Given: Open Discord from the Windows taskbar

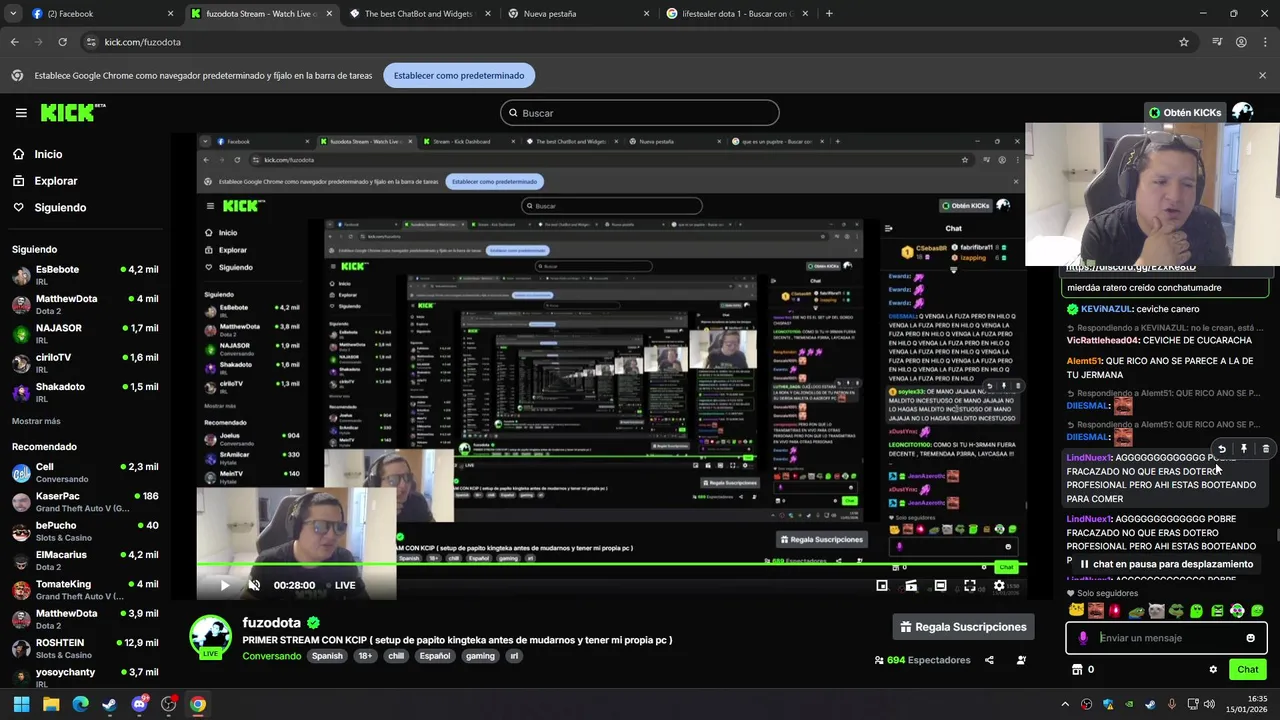Looking at the screenshot, I should (x=139, y=704).
